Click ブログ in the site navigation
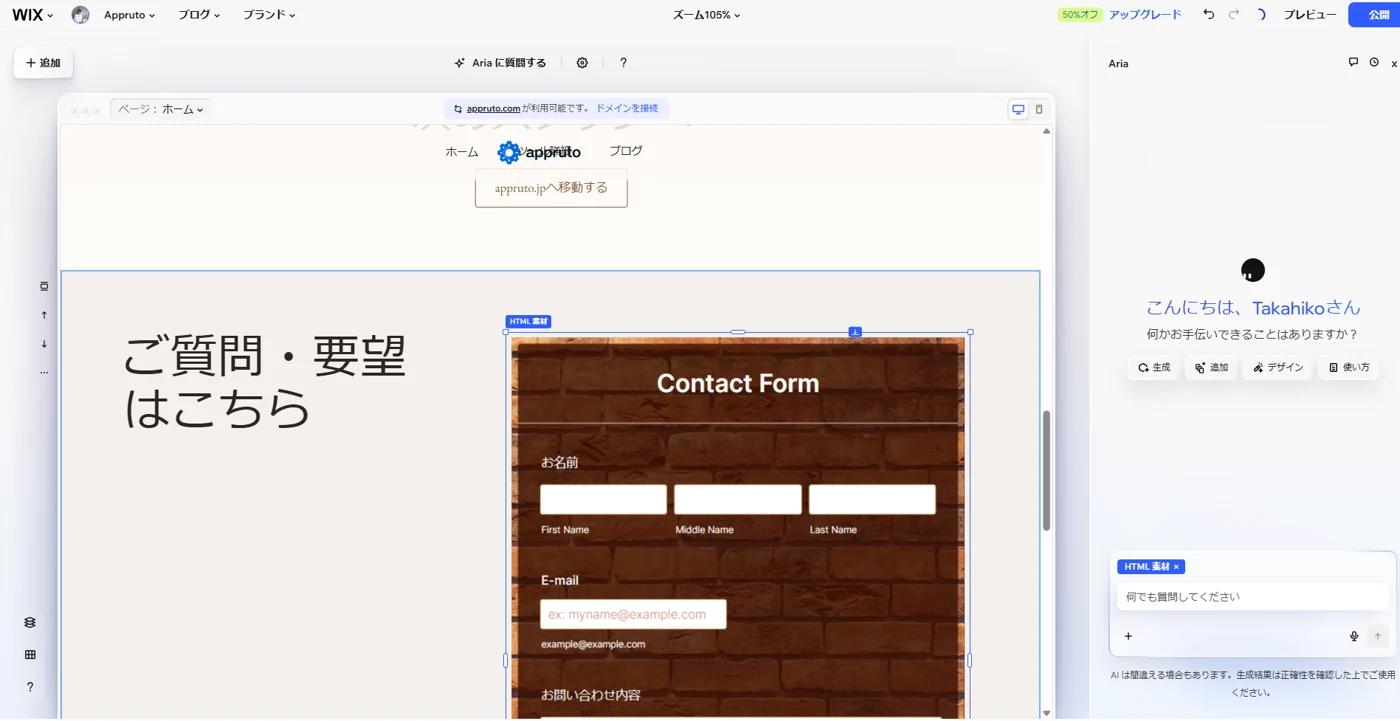This screenshot has height=721, width=1400. (x=626, y=151)
